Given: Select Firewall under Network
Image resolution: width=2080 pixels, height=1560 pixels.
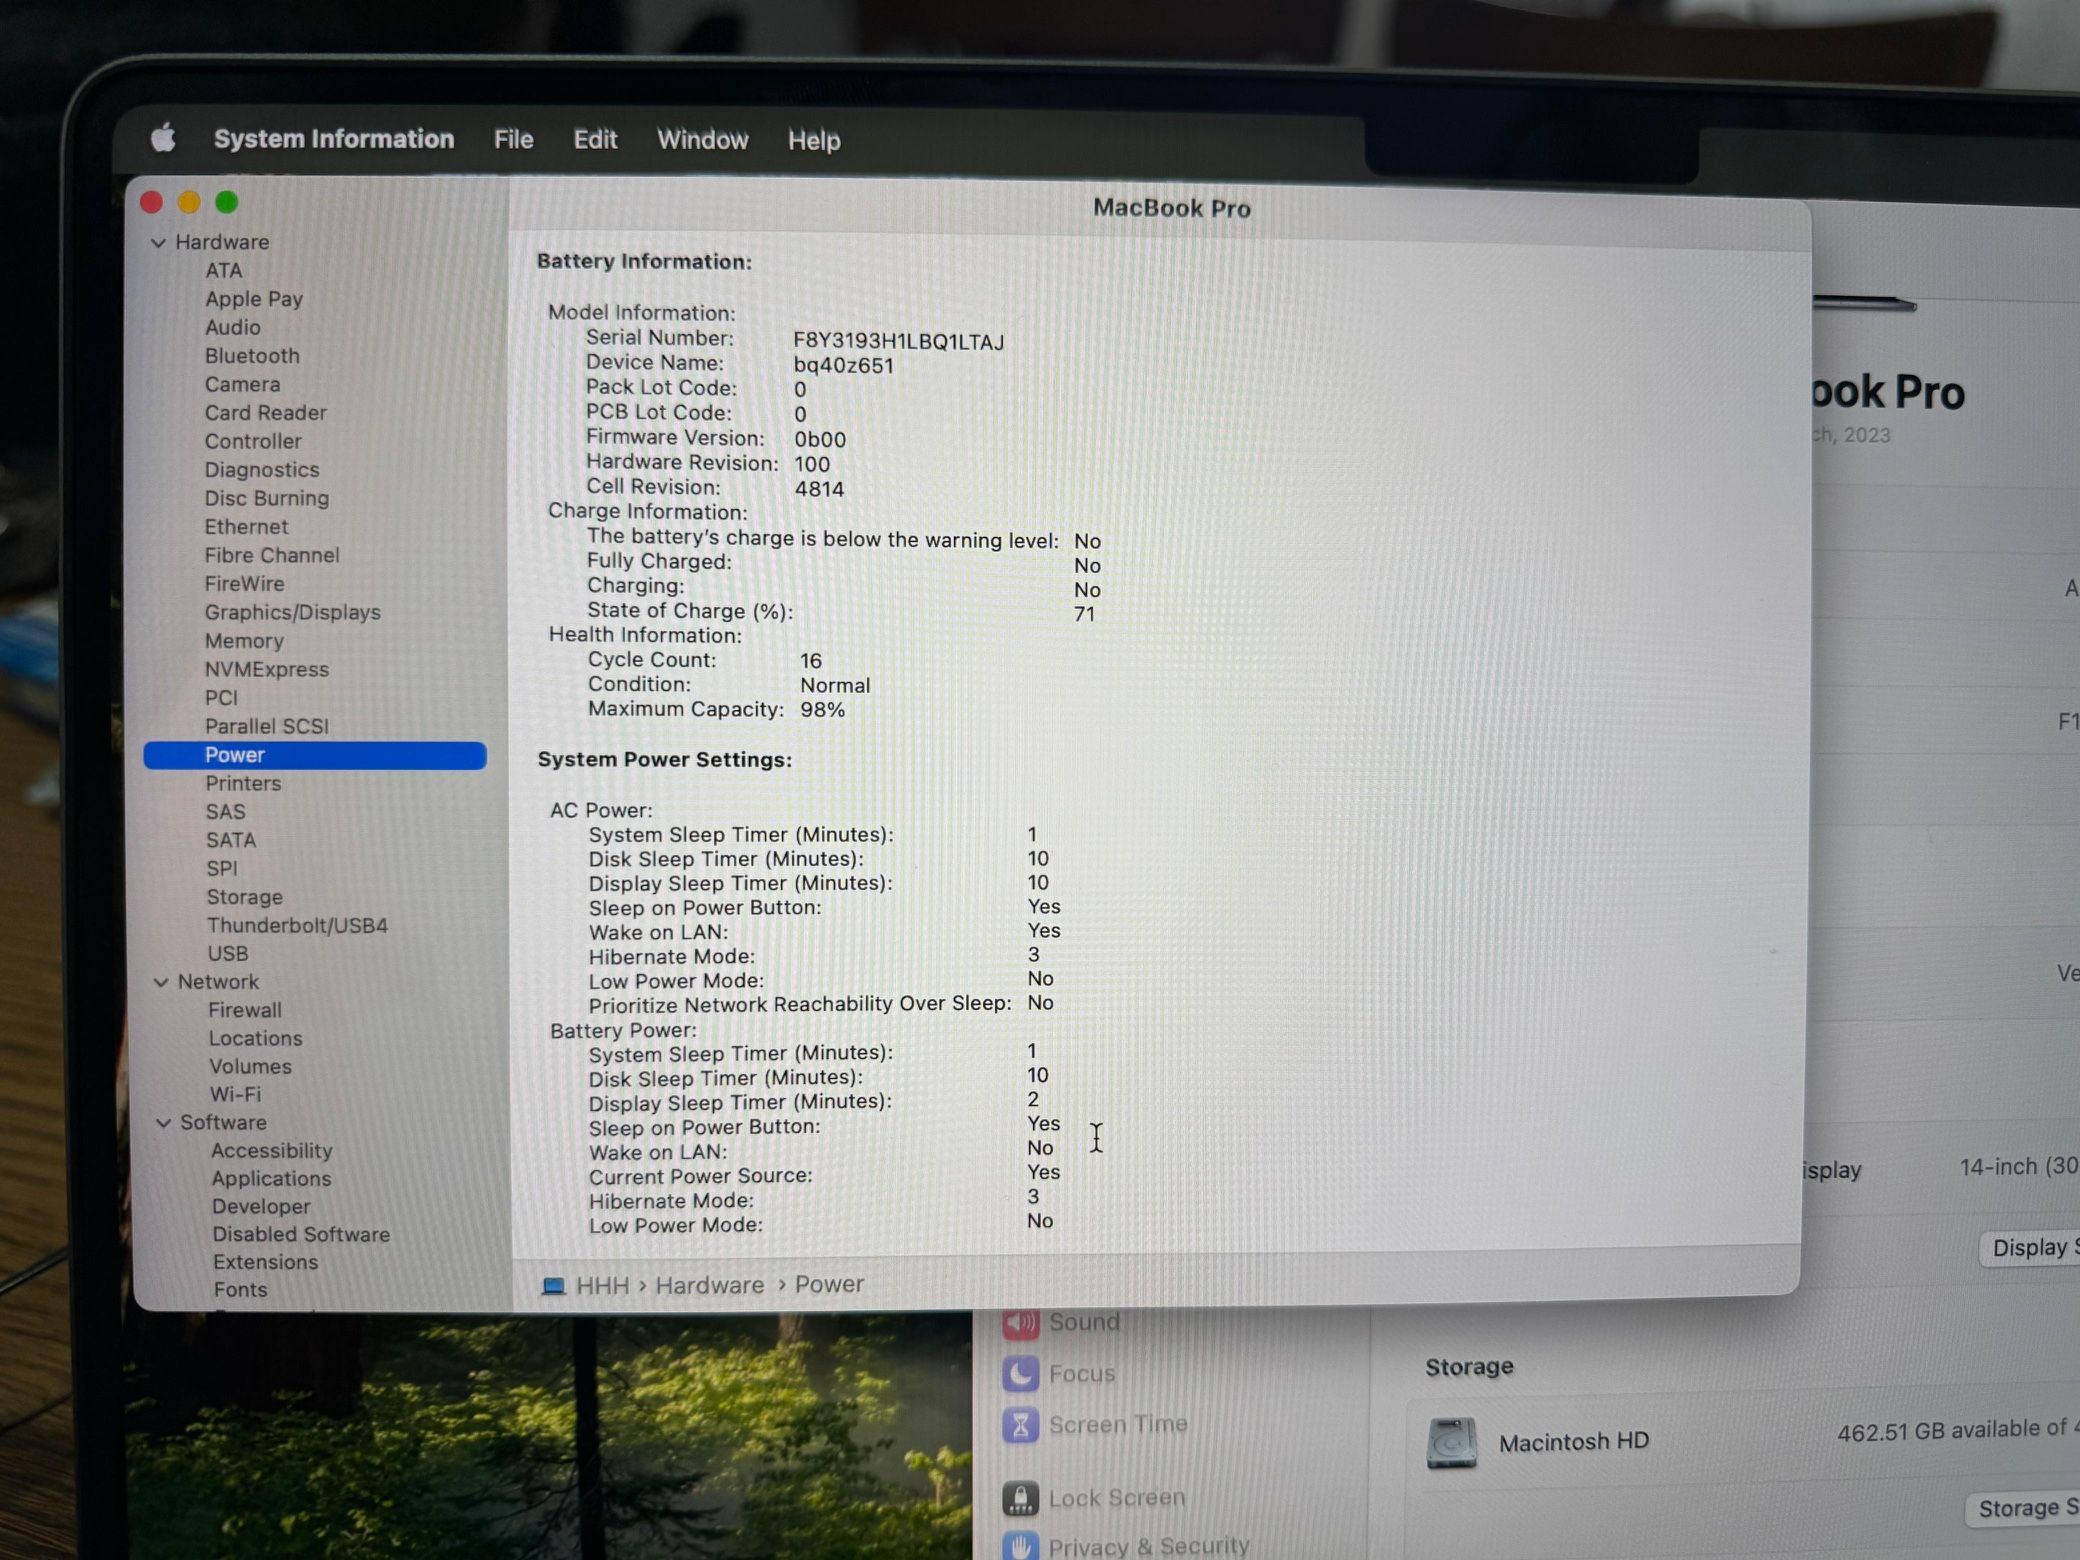Looking at the screenshot, I should click(245, 1010).
